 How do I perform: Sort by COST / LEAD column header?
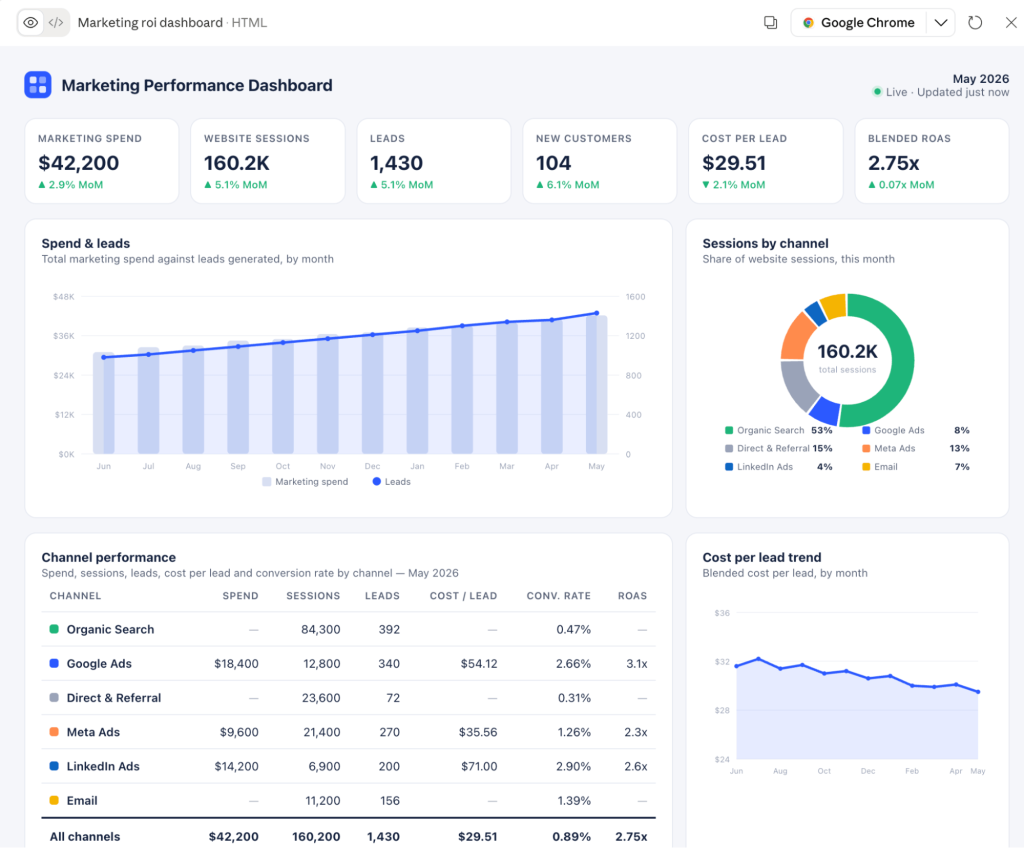click(x=463, y=596)
